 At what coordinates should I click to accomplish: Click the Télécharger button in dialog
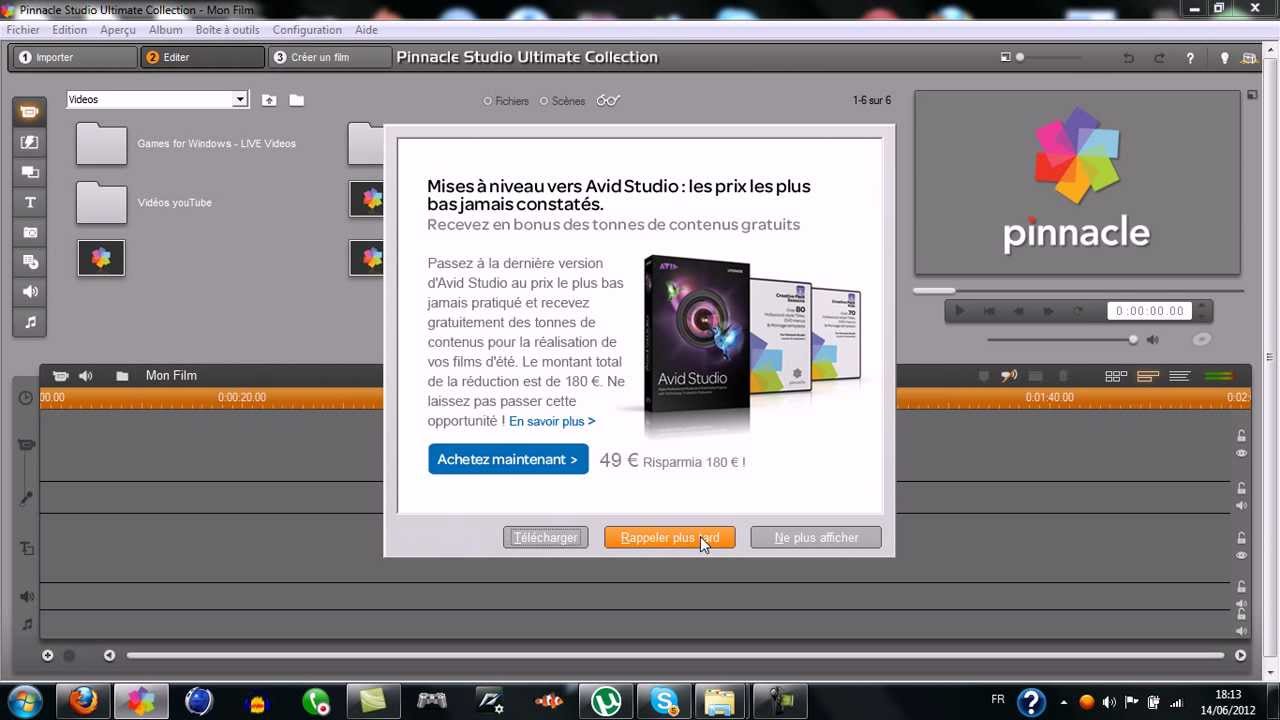(x=545, y=538)
